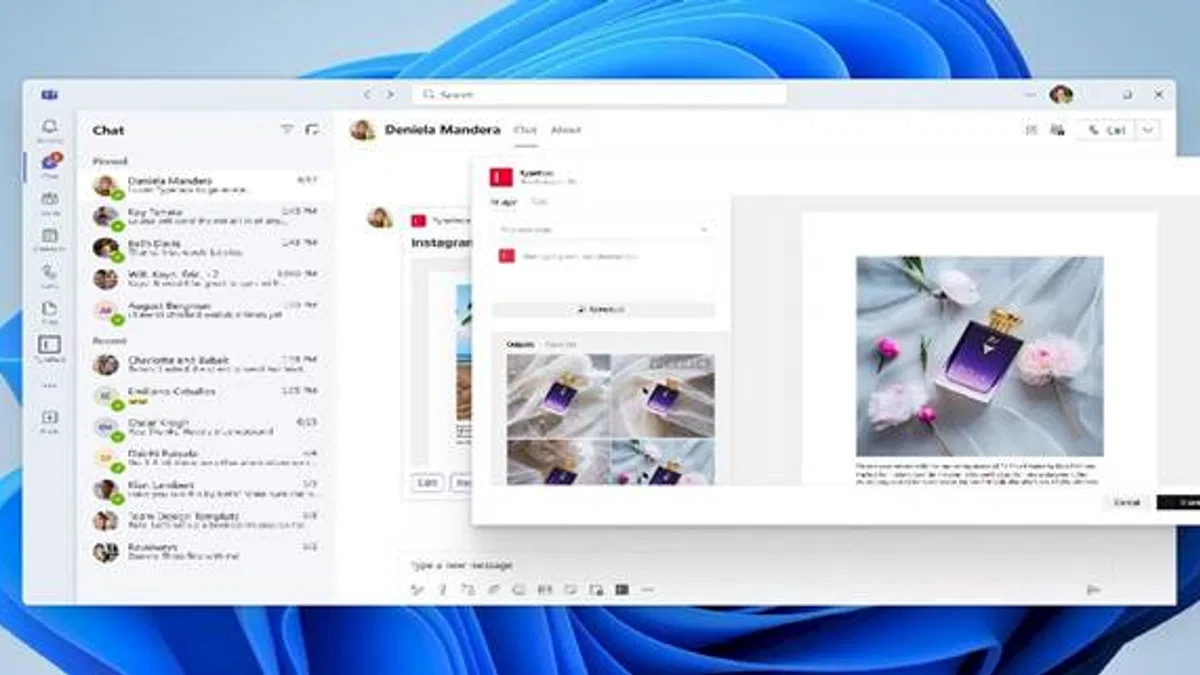Image resolution: width=1200 pixels, height=675 pixels.
Task: Open the Chat icon in the sidebar
Action: 49,162
